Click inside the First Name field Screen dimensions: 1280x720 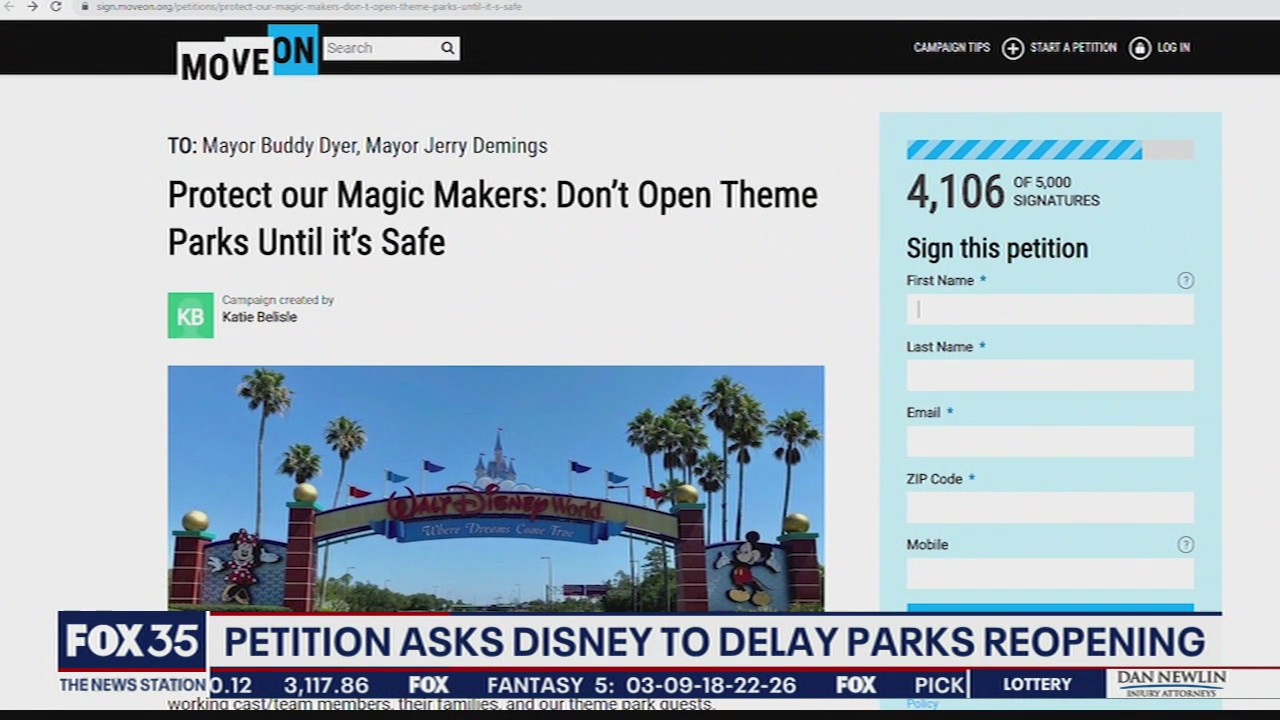click(x=1050, y=310)
